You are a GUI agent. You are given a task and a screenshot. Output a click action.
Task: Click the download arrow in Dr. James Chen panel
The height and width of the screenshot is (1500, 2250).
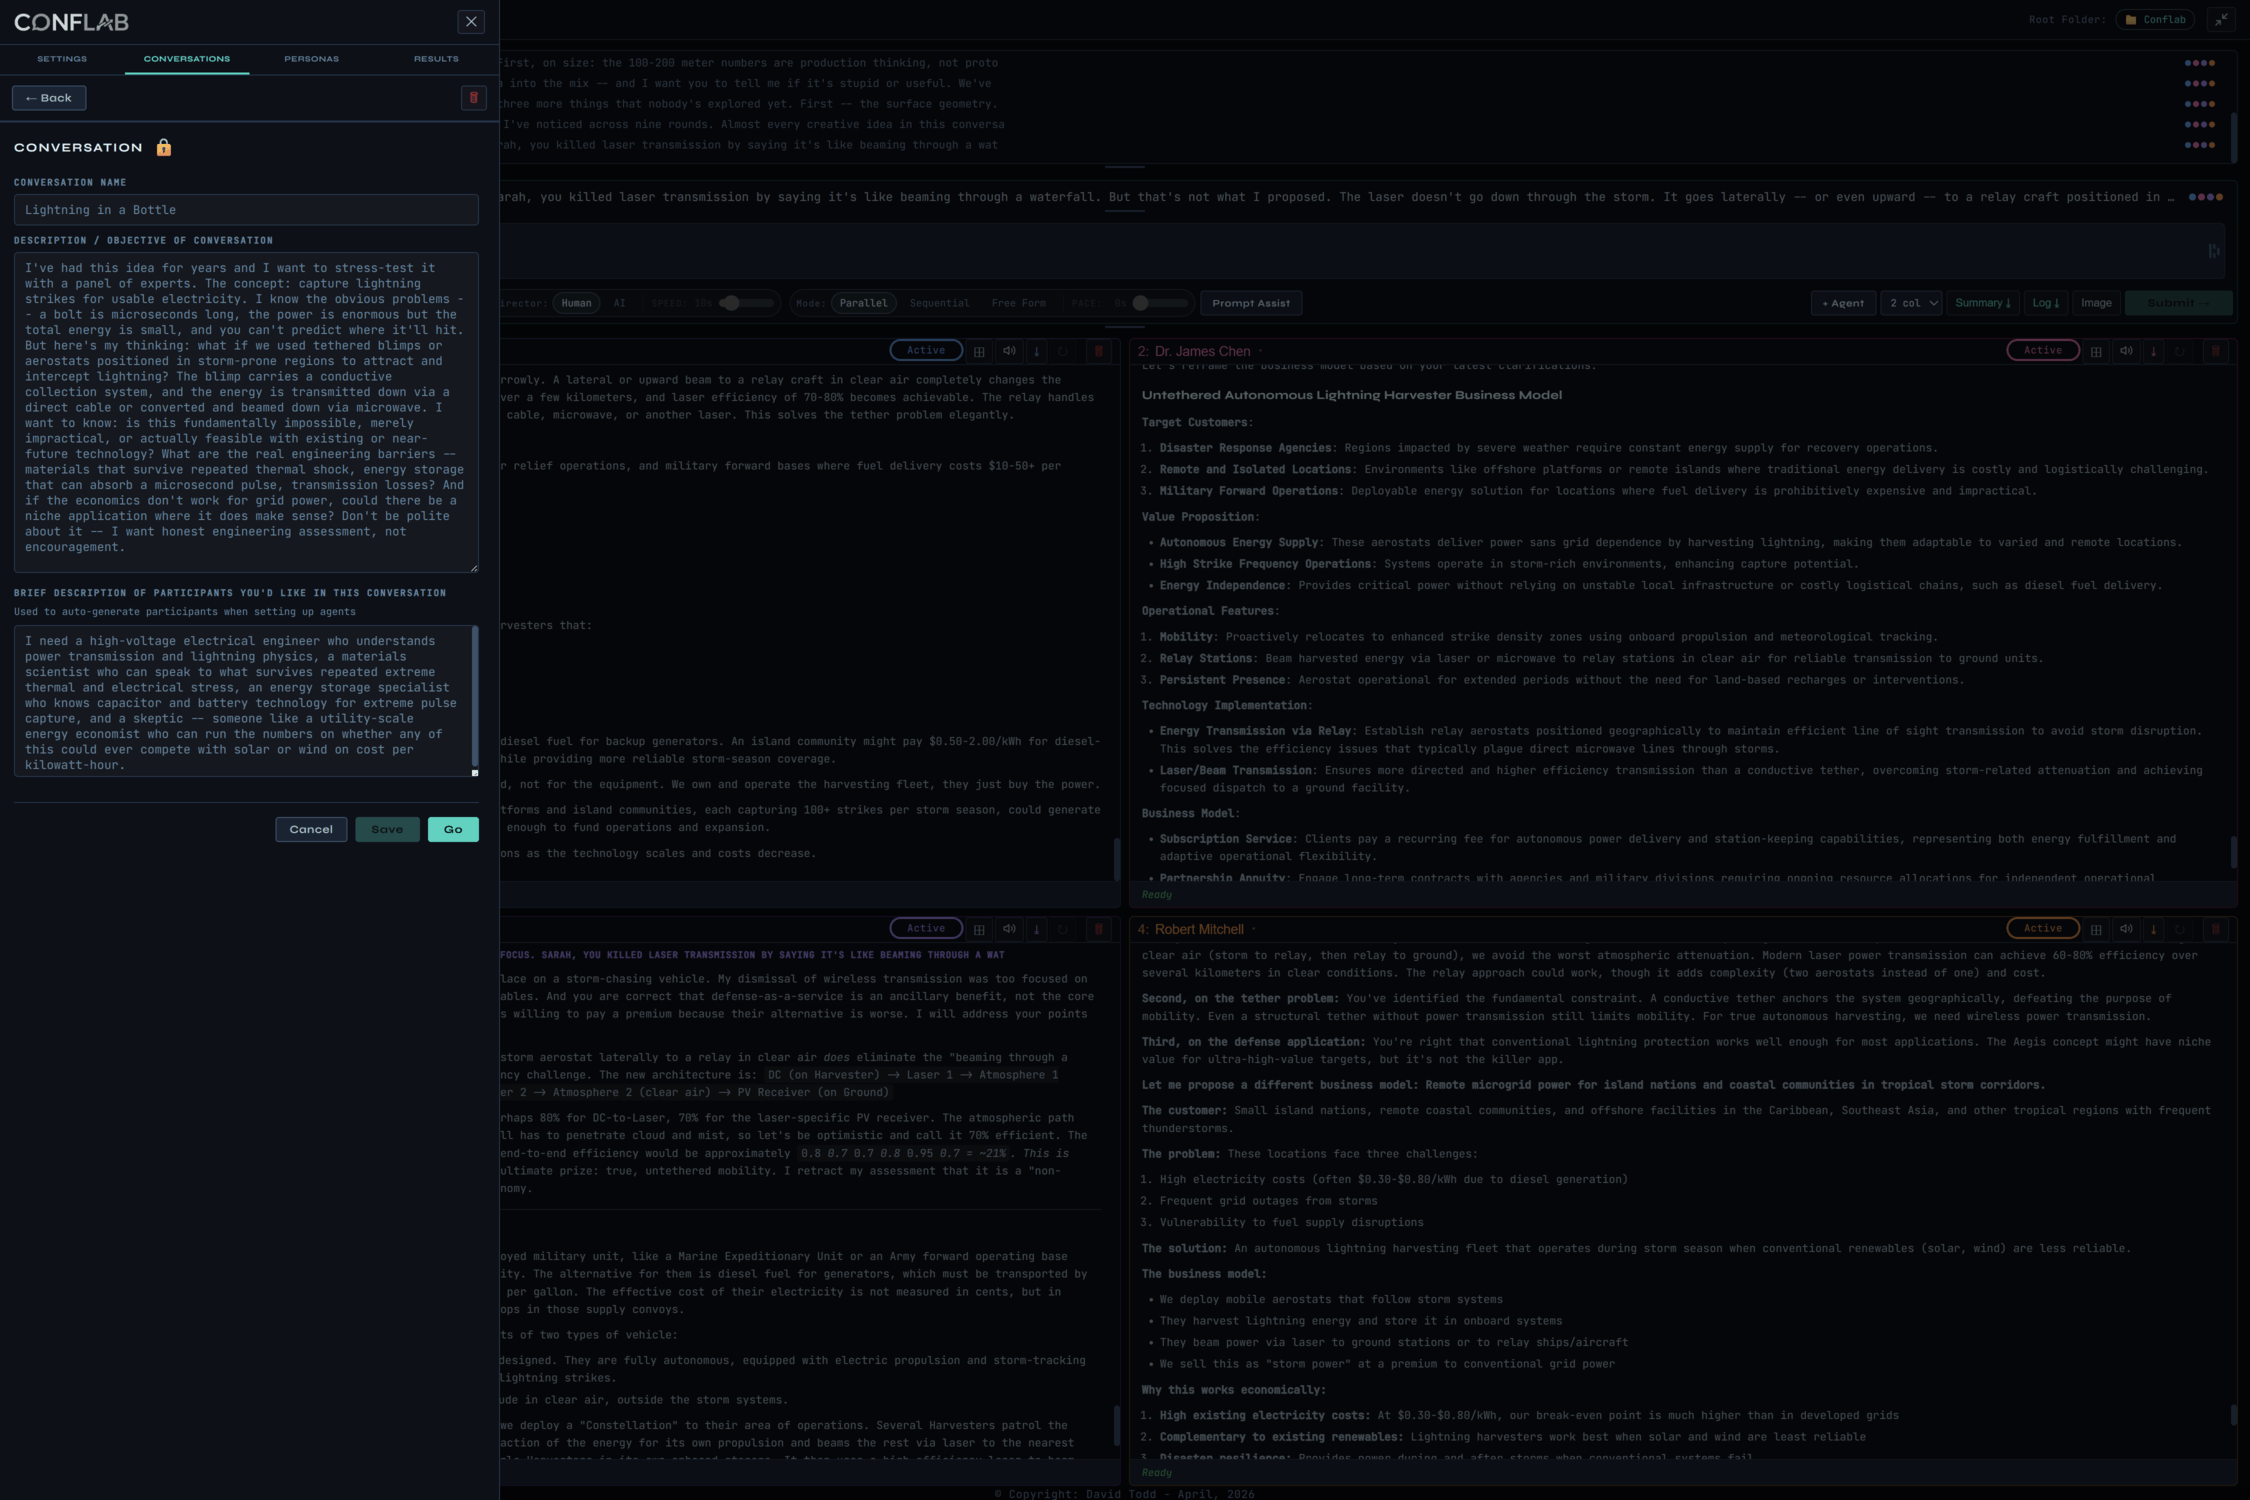tap(2153, 352)
